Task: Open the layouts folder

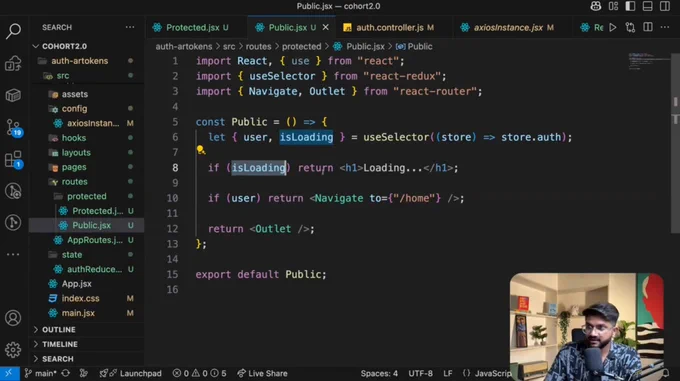Action: point(87,153)
